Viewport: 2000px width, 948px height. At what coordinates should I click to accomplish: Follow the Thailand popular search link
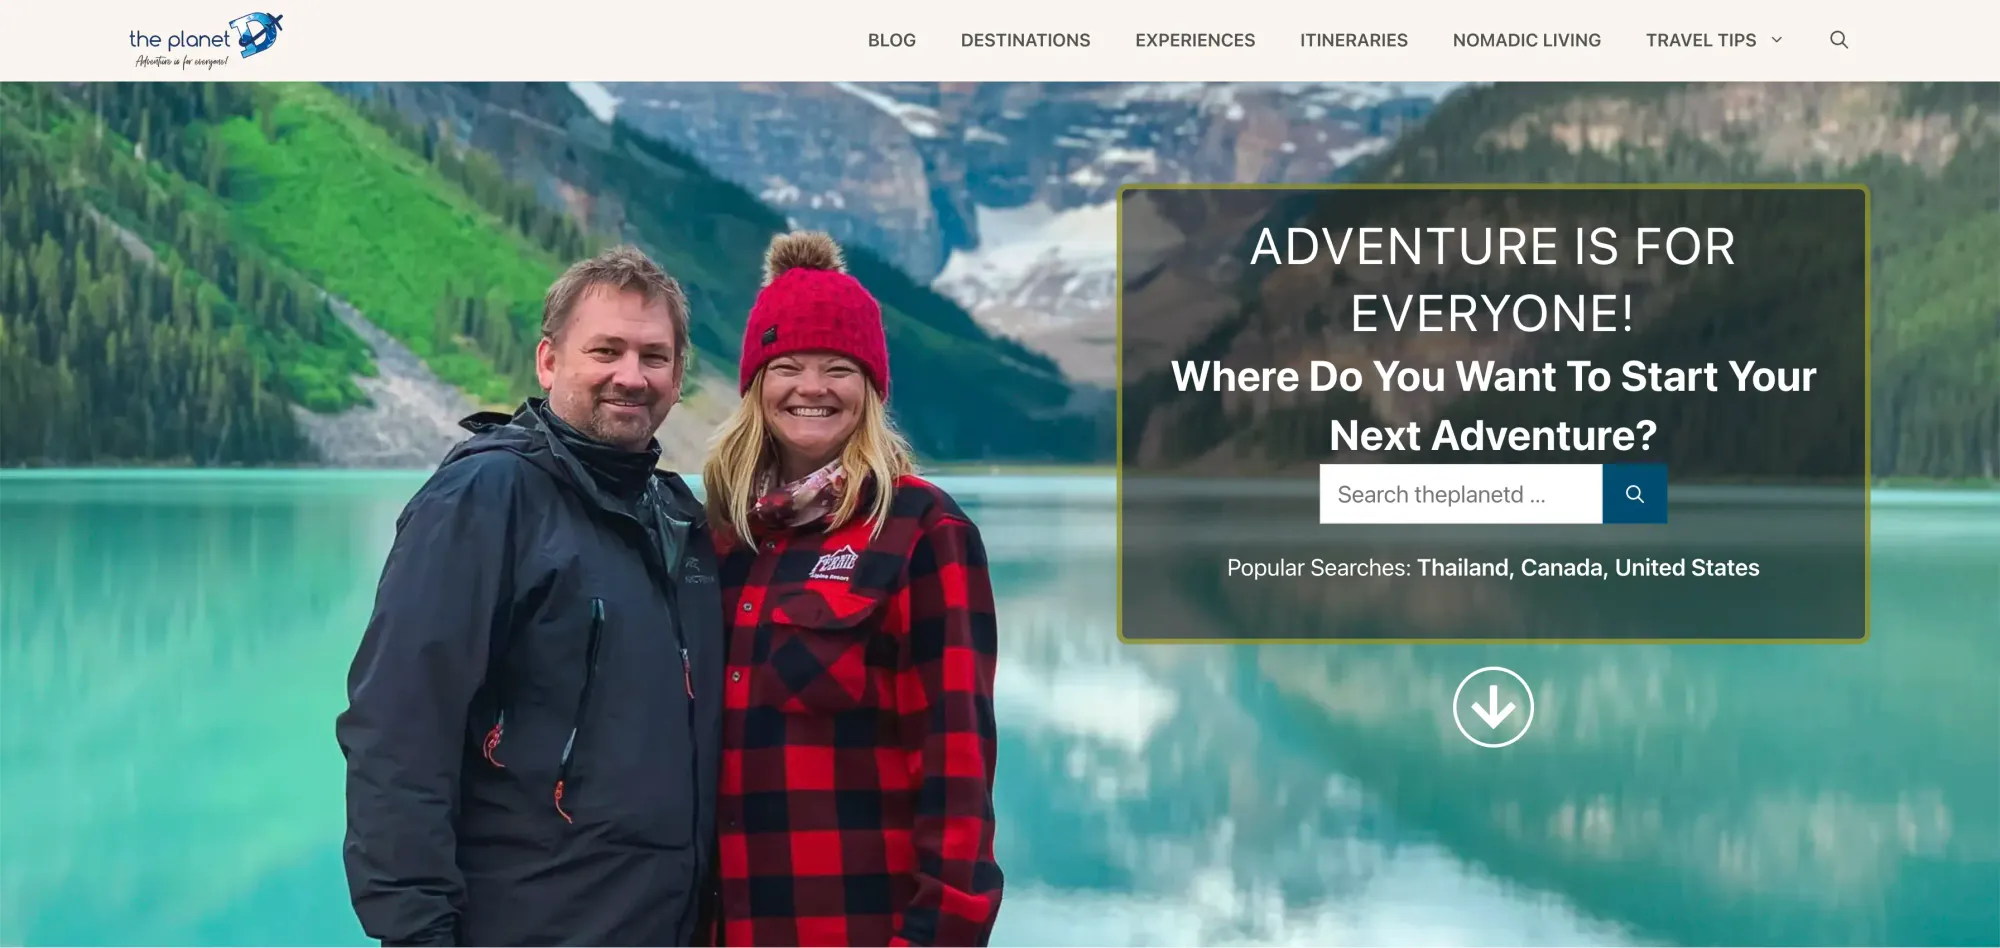point(1464,568)
